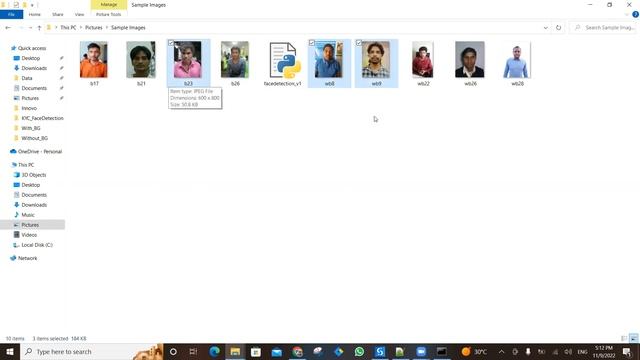The width and height of the screenshot is (640, 360).
Task: Open the Picture Tools tab
Action: pyautogui.click(x=109, y=14)
